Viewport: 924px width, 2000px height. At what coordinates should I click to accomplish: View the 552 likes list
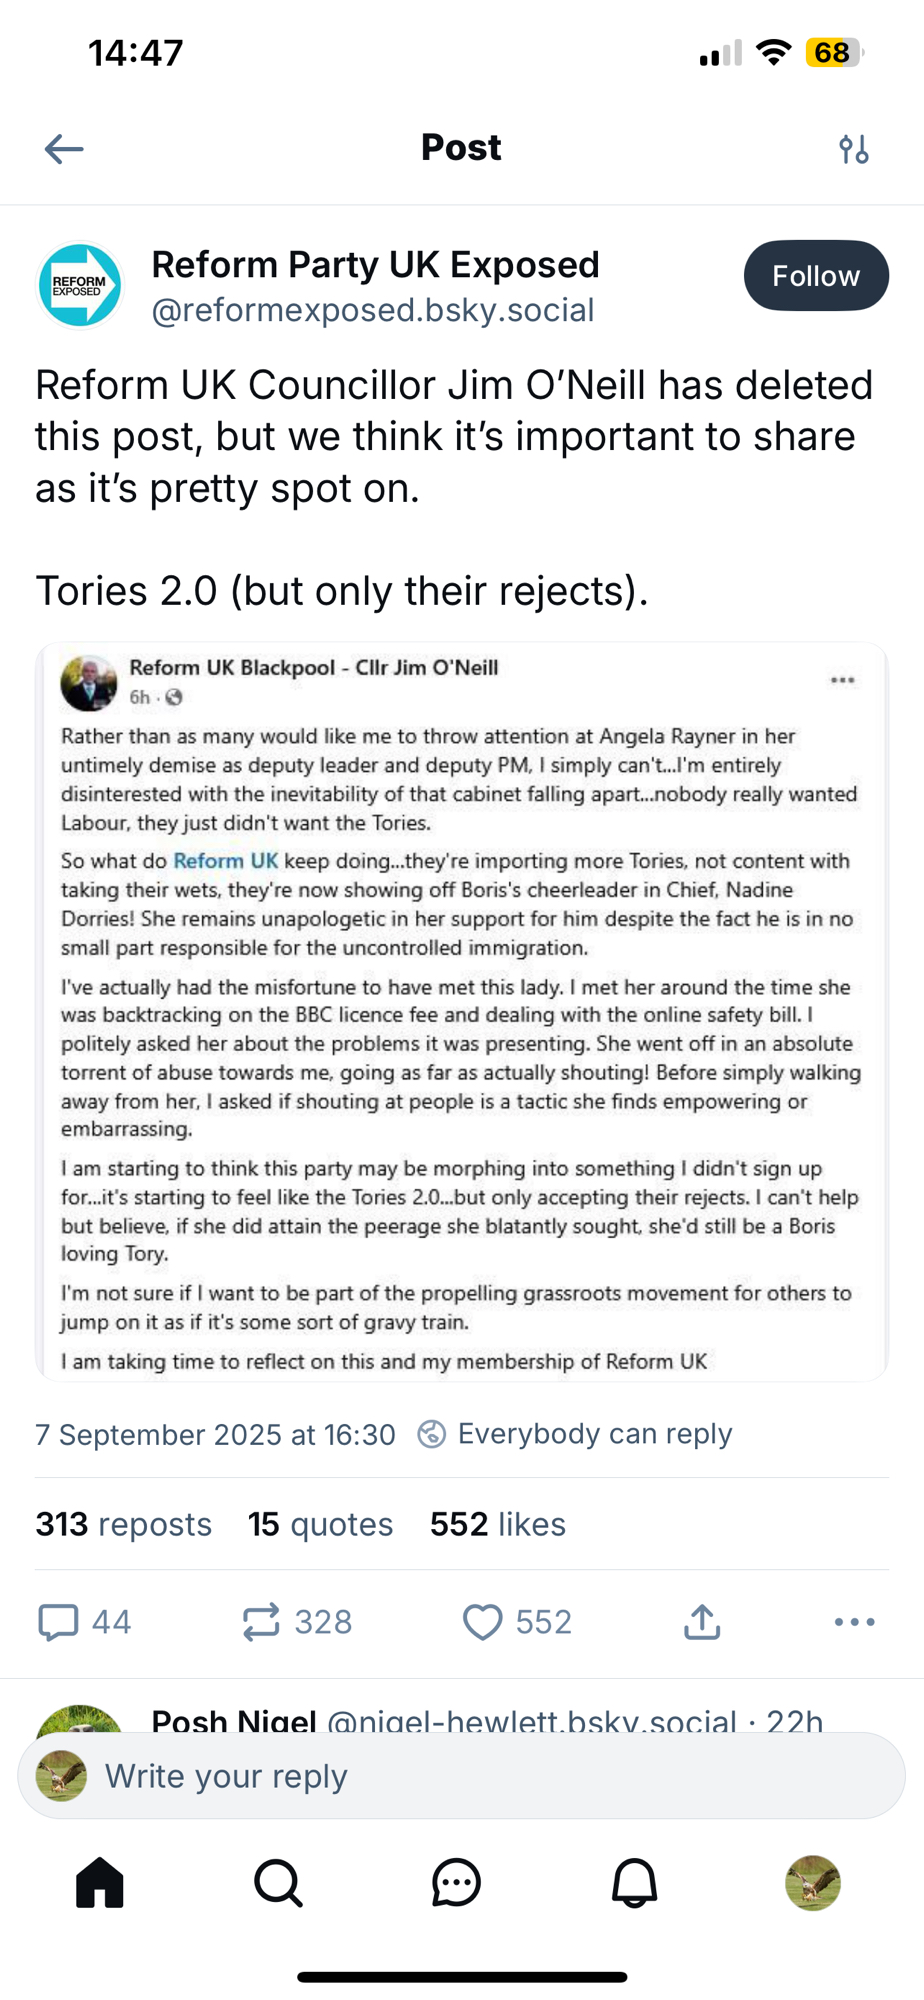coord(497,1524)
